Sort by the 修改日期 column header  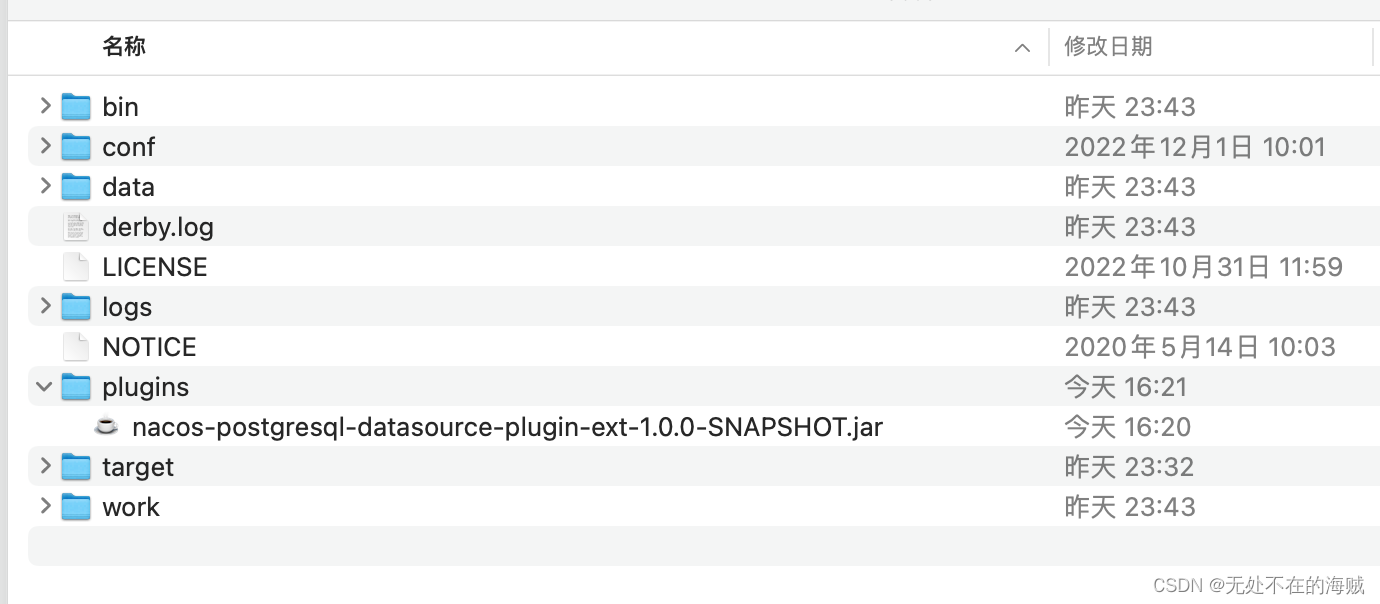[1108, 46]
